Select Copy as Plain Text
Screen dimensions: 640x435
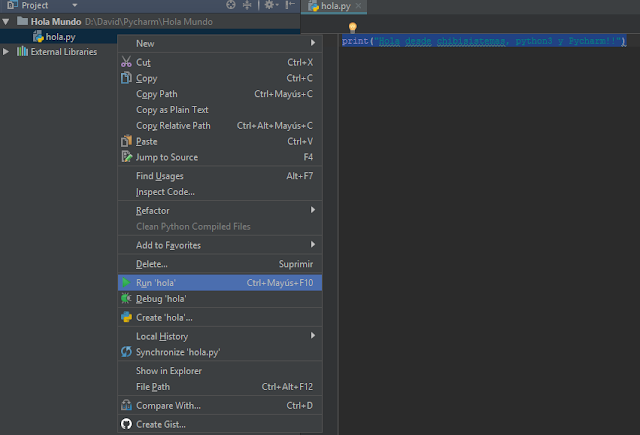click(x=220, y=110)
